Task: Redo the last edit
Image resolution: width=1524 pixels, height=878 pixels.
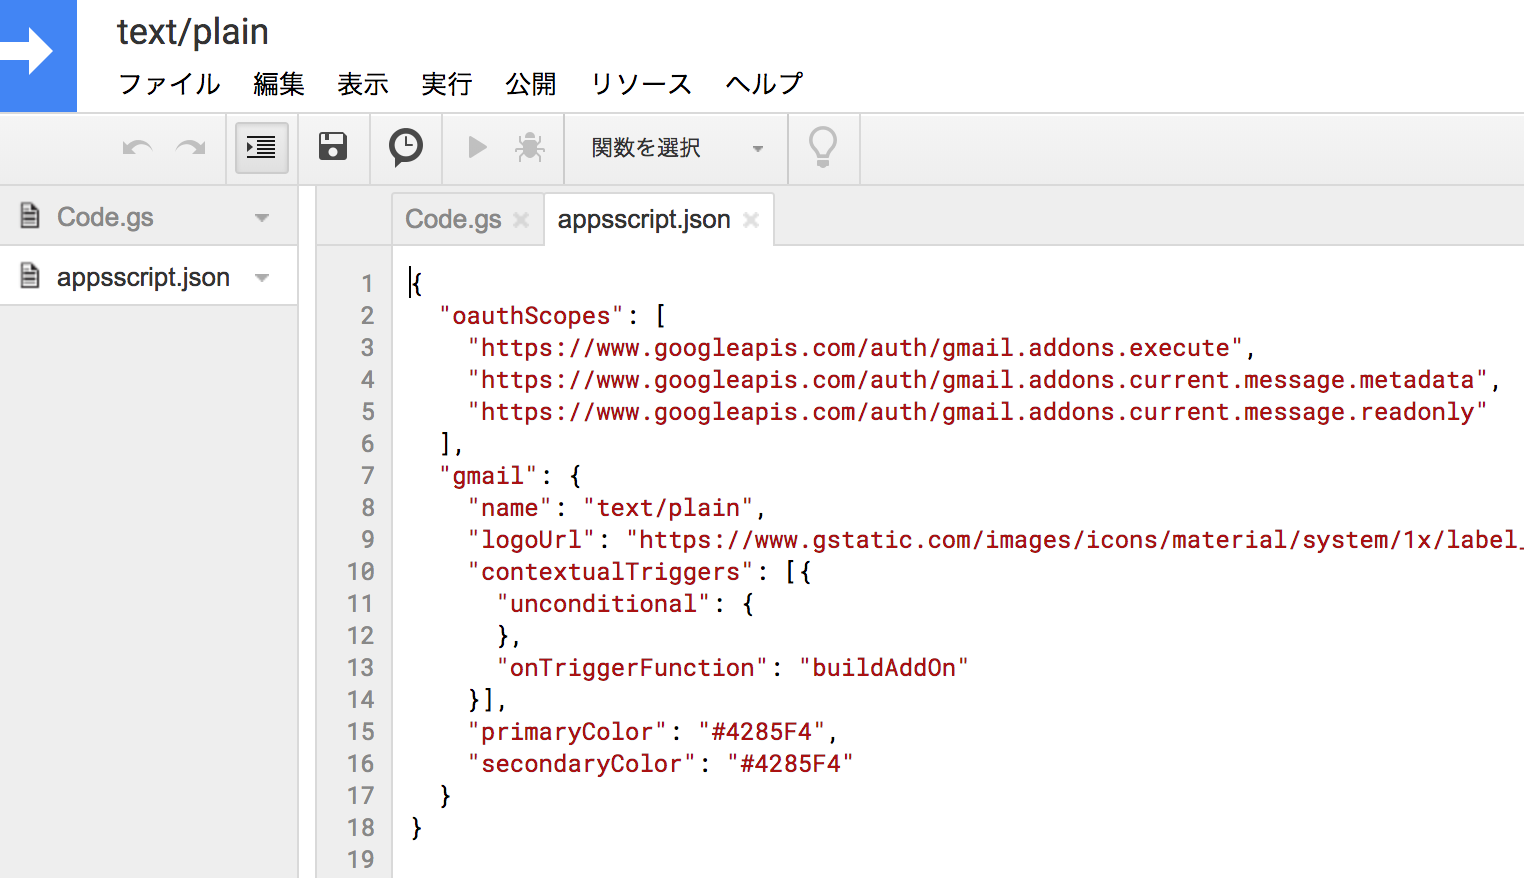Action: [x=190, y=147]
